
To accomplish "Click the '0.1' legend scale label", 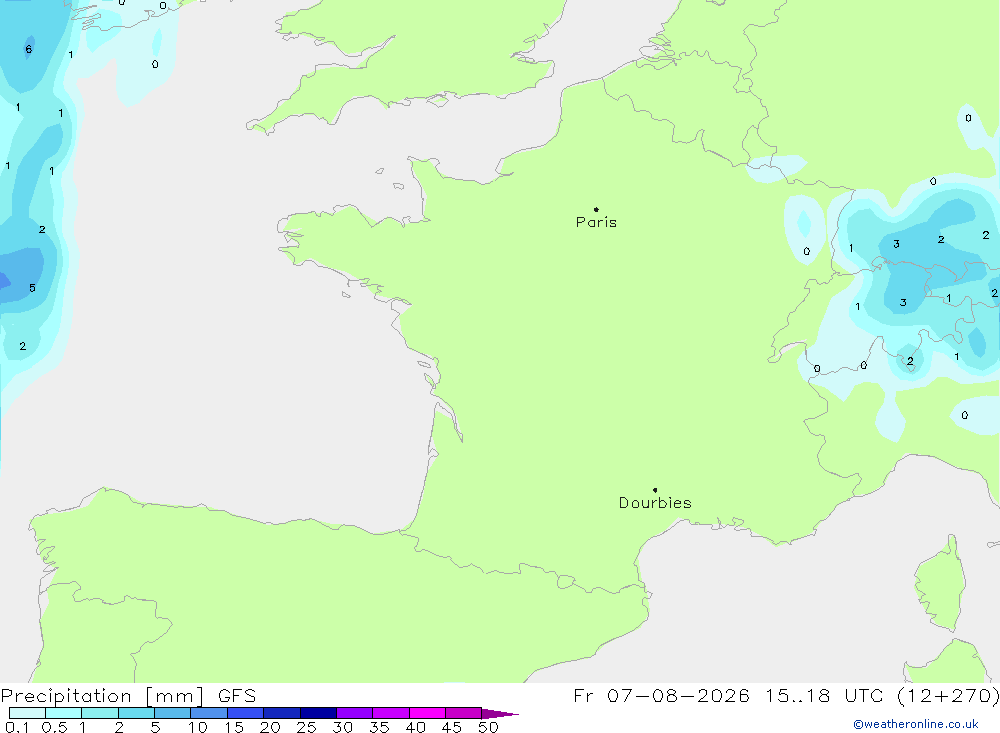I will 17,727.
